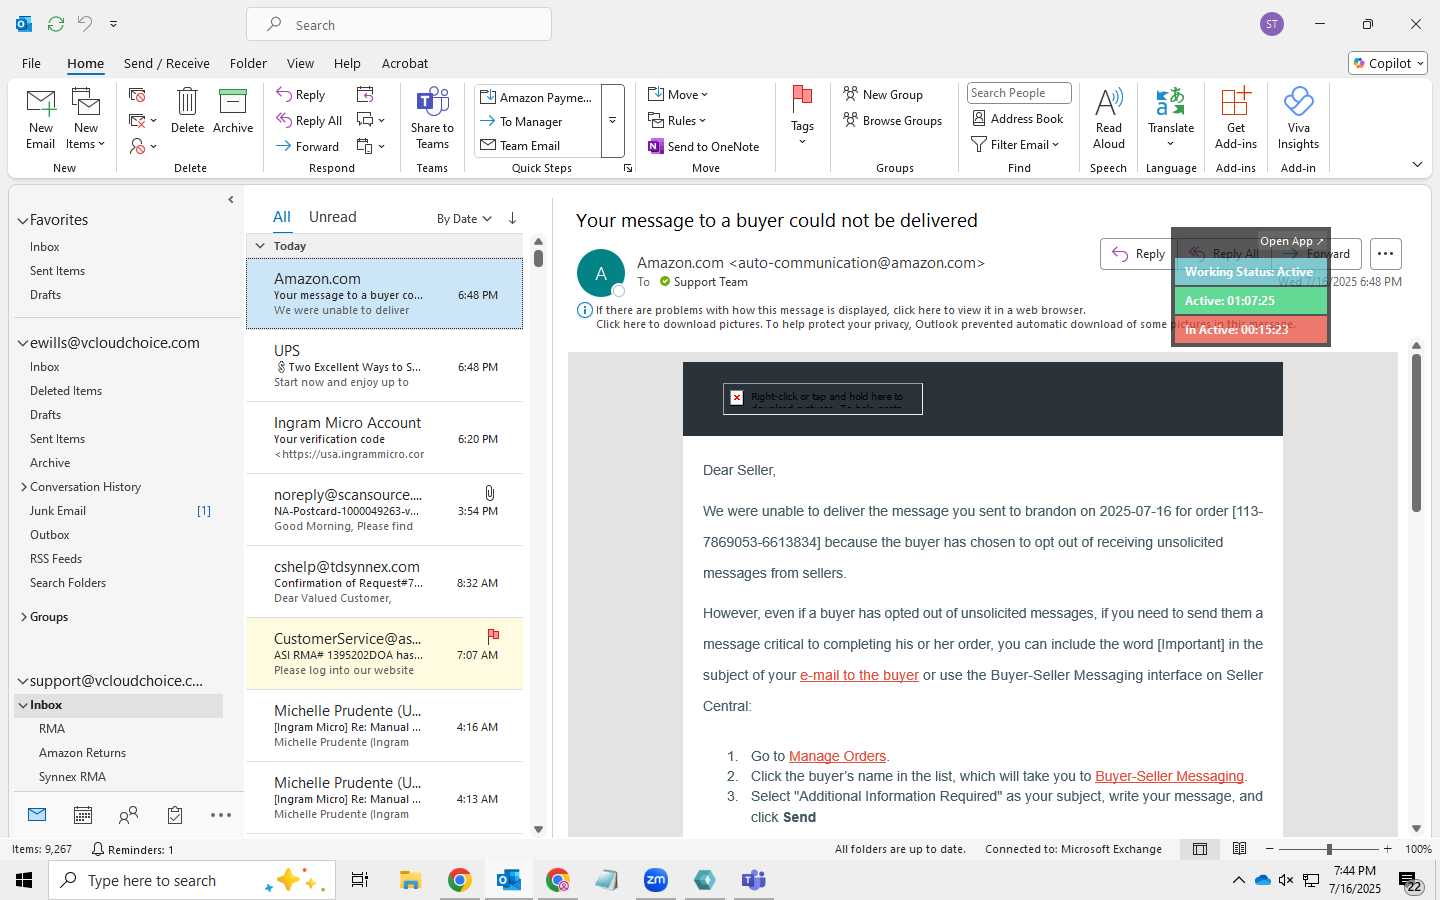Open more actions ellipsis in reading pane
This screenshot has width=1440, height=900.
point(1385,254)
